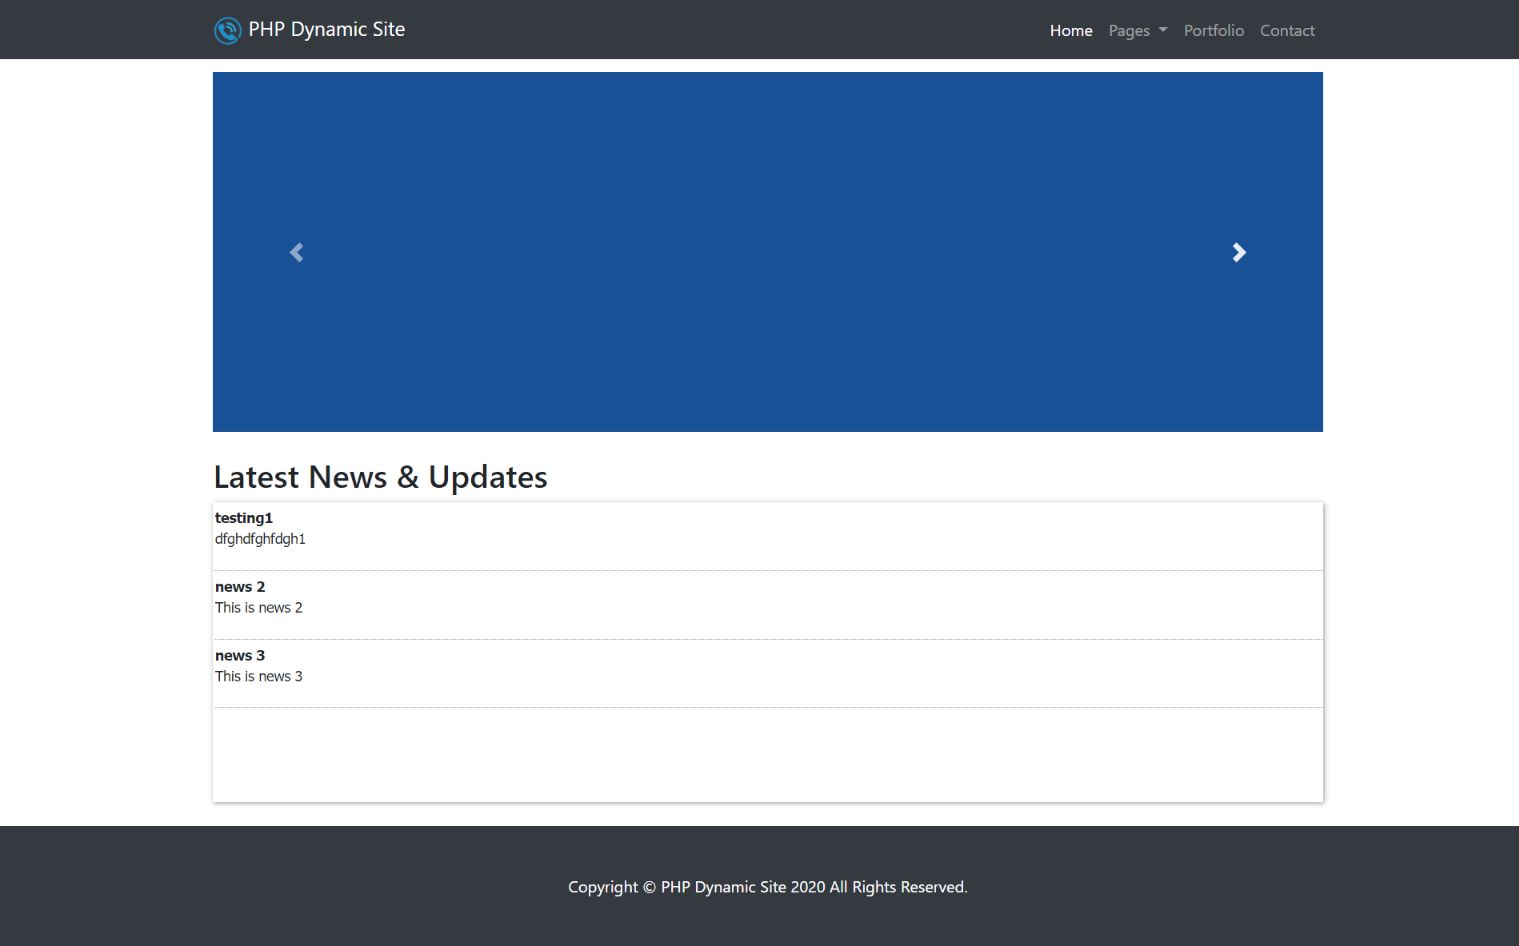Open the news 2 headline
1519x946 pixels.
(x=240, y=587)
